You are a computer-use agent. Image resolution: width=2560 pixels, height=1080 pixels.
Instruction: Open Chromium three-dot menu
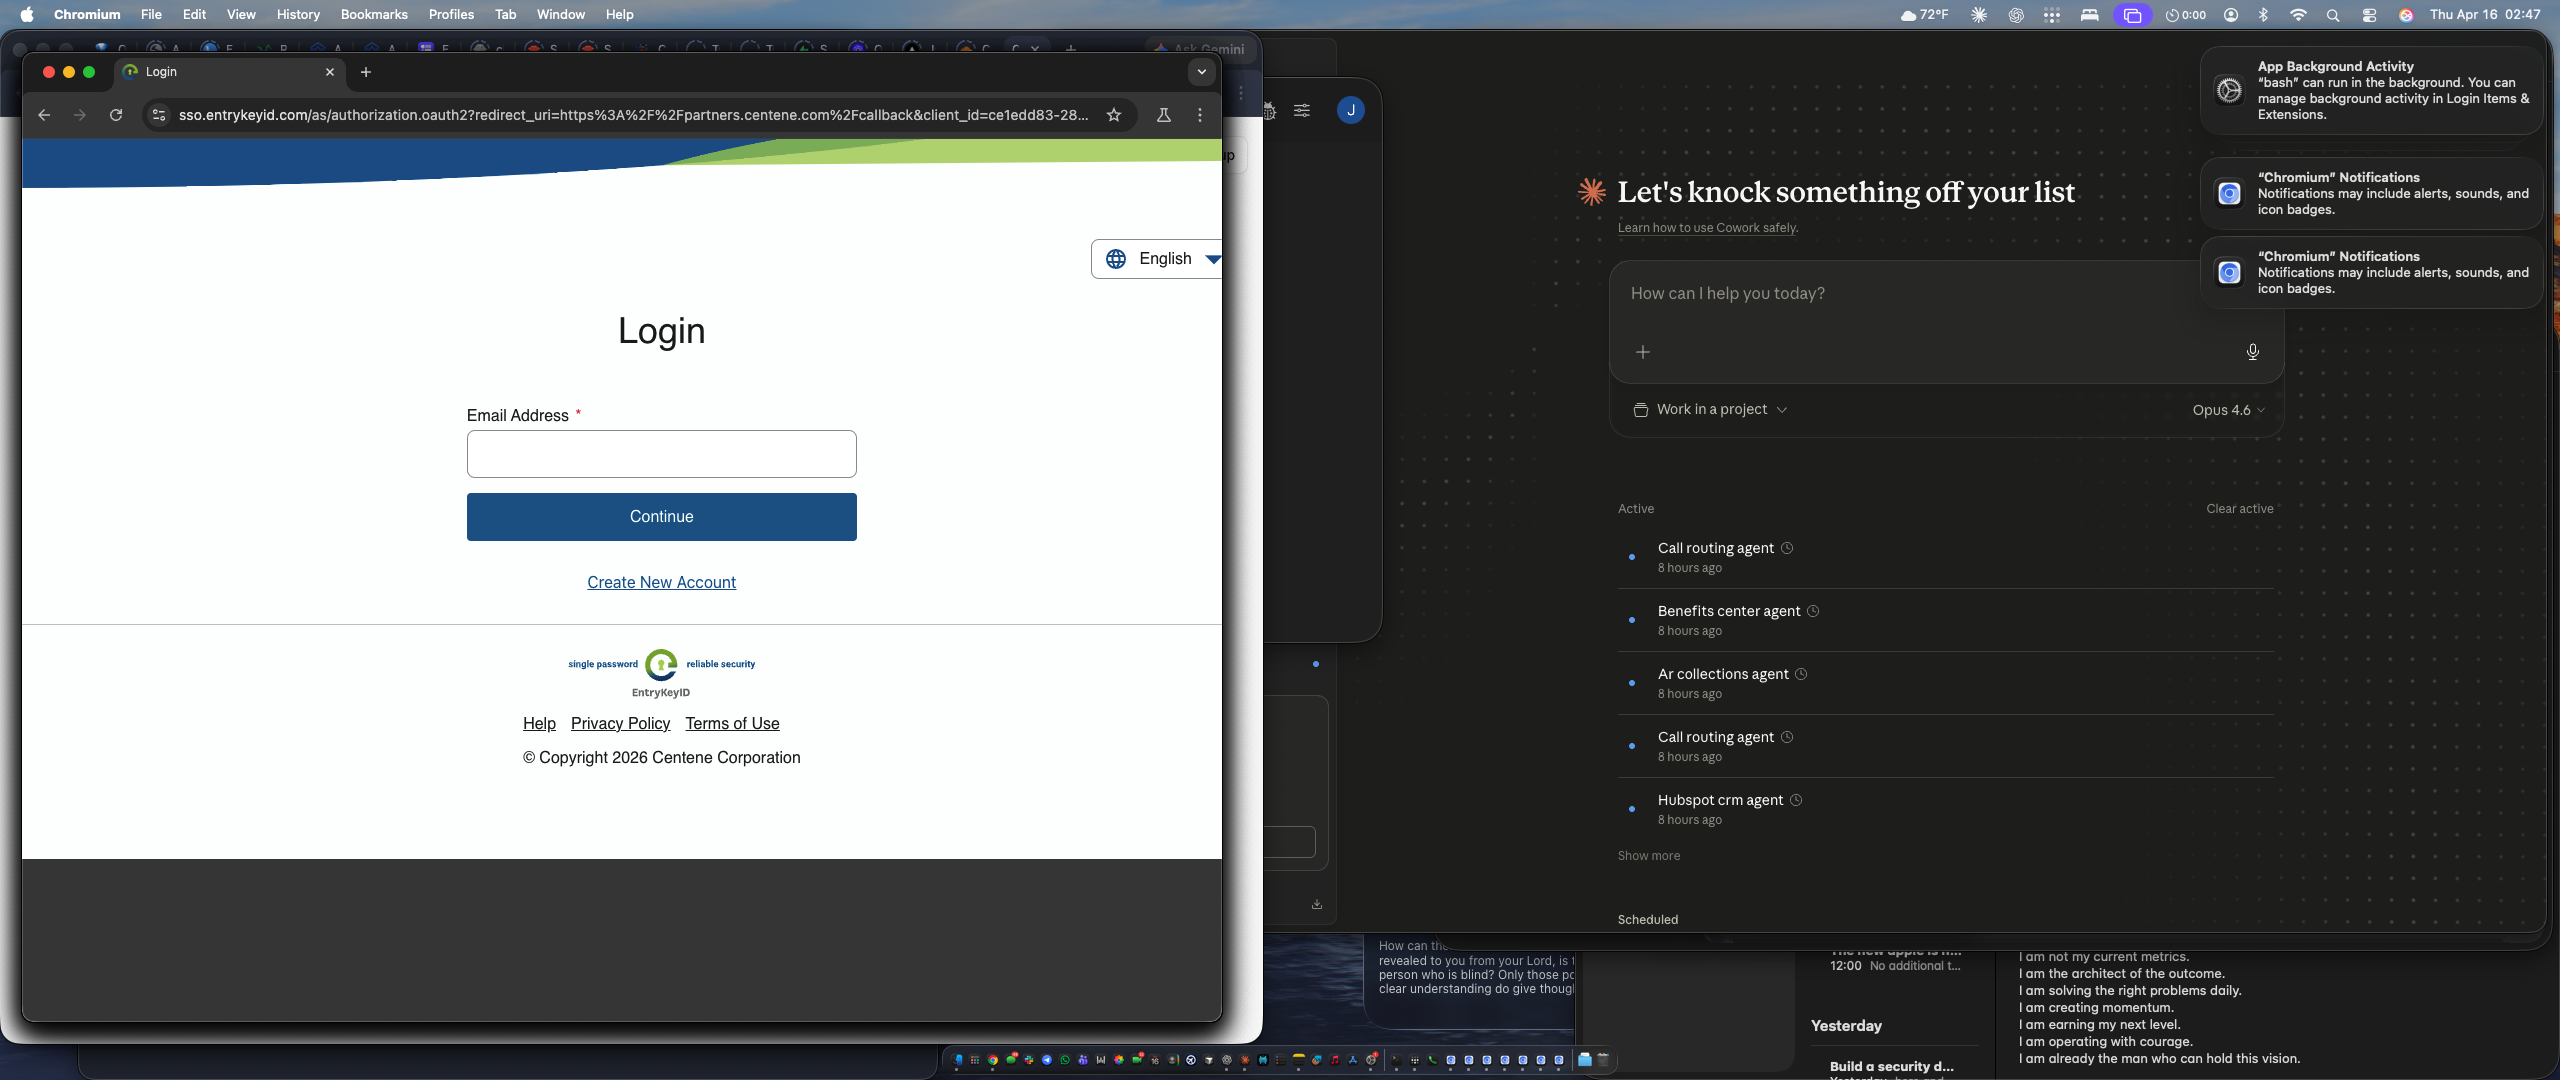click(1200, 115)
